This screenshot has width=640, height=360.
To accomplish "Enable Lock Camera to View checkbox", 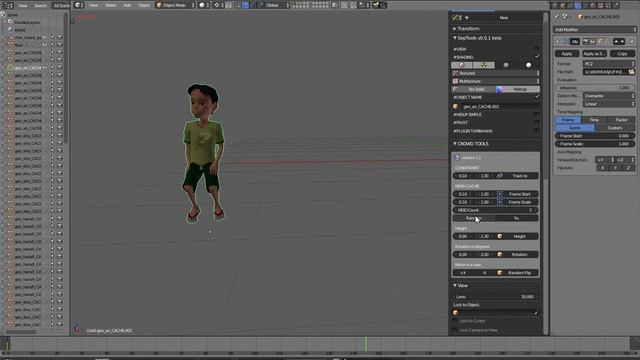I will 455,330.
